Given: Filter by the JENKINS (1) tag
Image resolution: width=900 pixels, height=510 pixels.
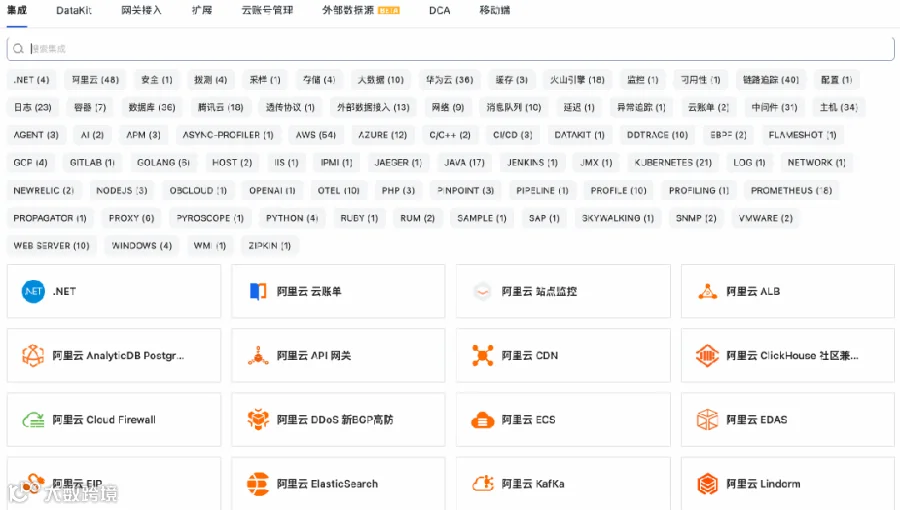Looking at the screenshot, I should click(x=532, y=162).
